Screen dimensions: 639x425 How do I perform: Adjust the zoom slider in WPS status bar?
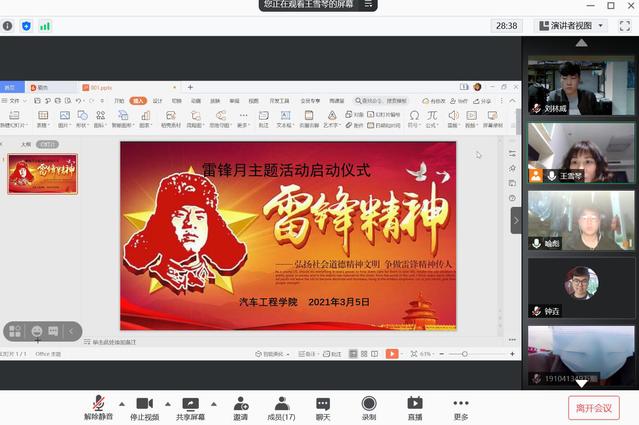pyautogui.click(x=464, y=354)
